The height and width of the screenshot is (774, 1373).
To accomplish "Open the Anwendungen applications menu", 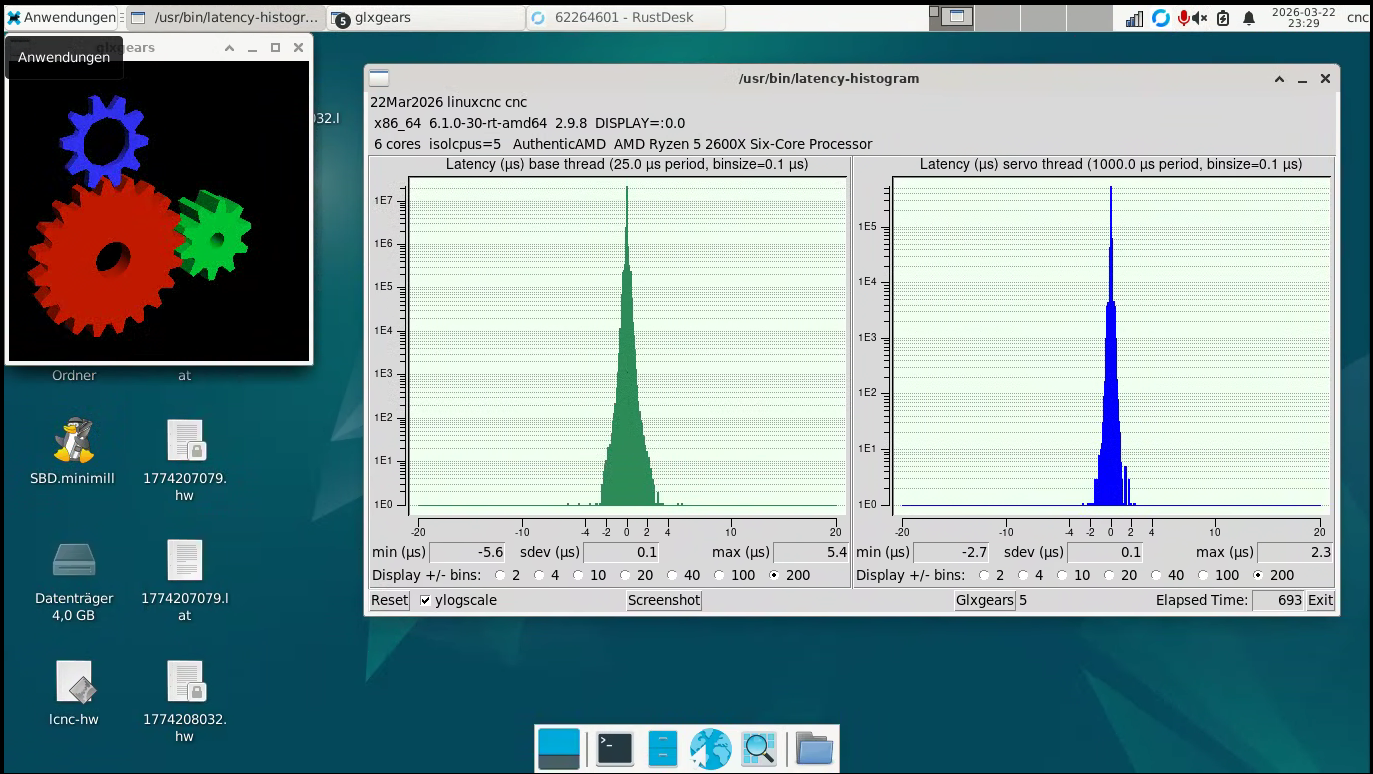I will tap(60, 17).
